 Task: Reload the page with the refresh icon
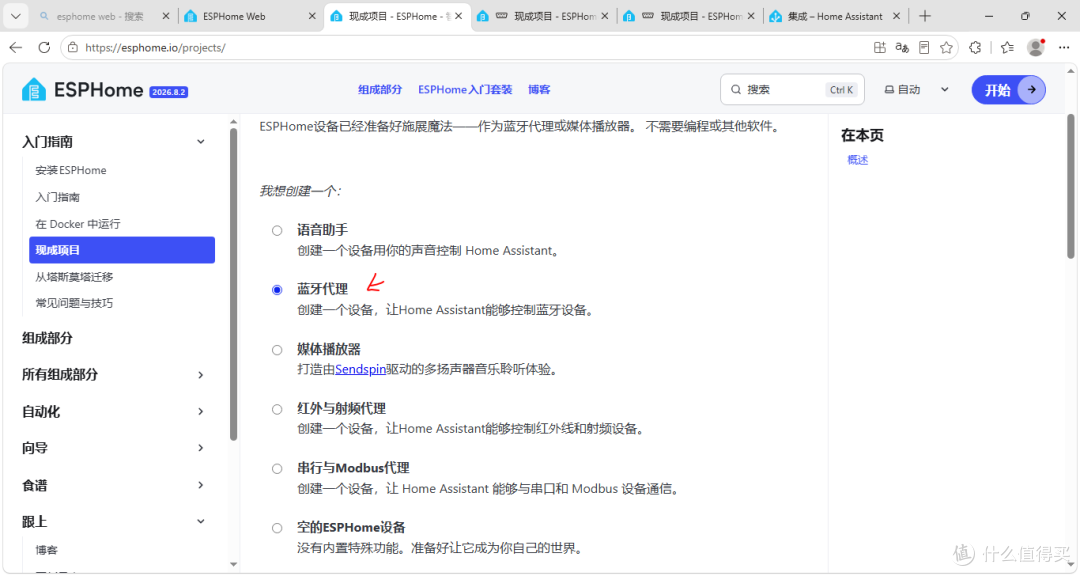tap(44, 48)
